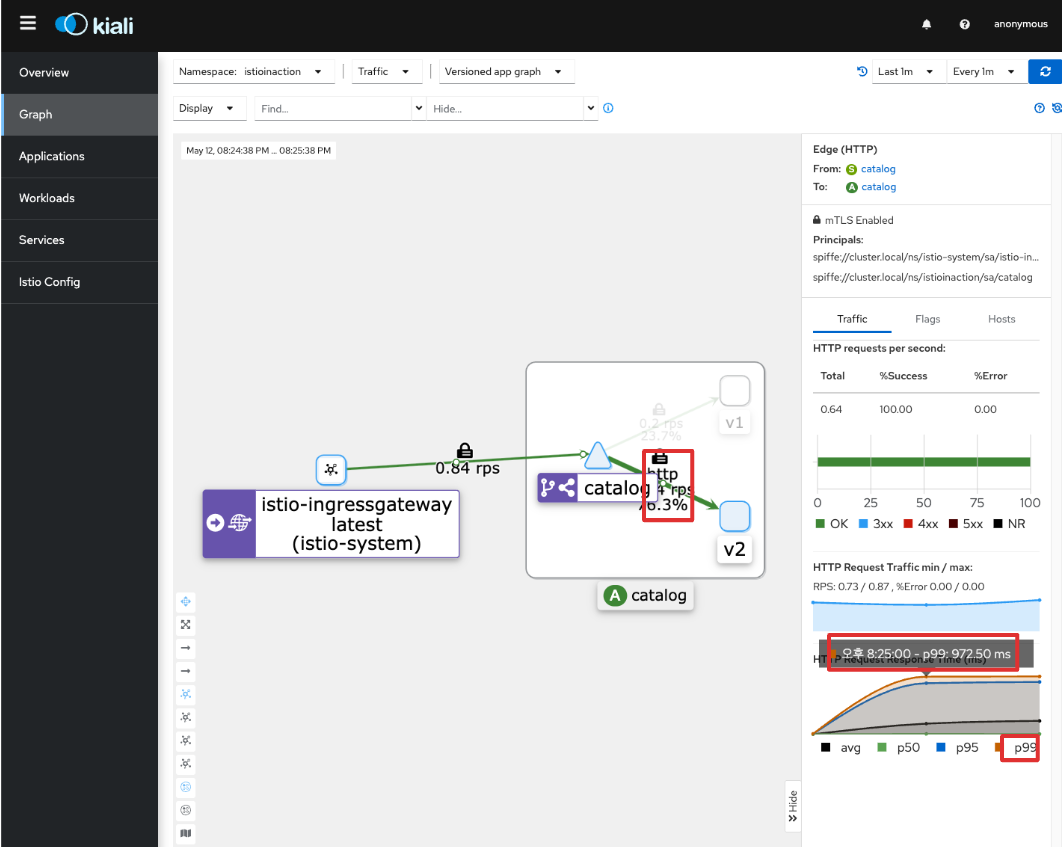Open the From catalog service link
Viewport: 1062px width, 847px height.
pos(878,169)
